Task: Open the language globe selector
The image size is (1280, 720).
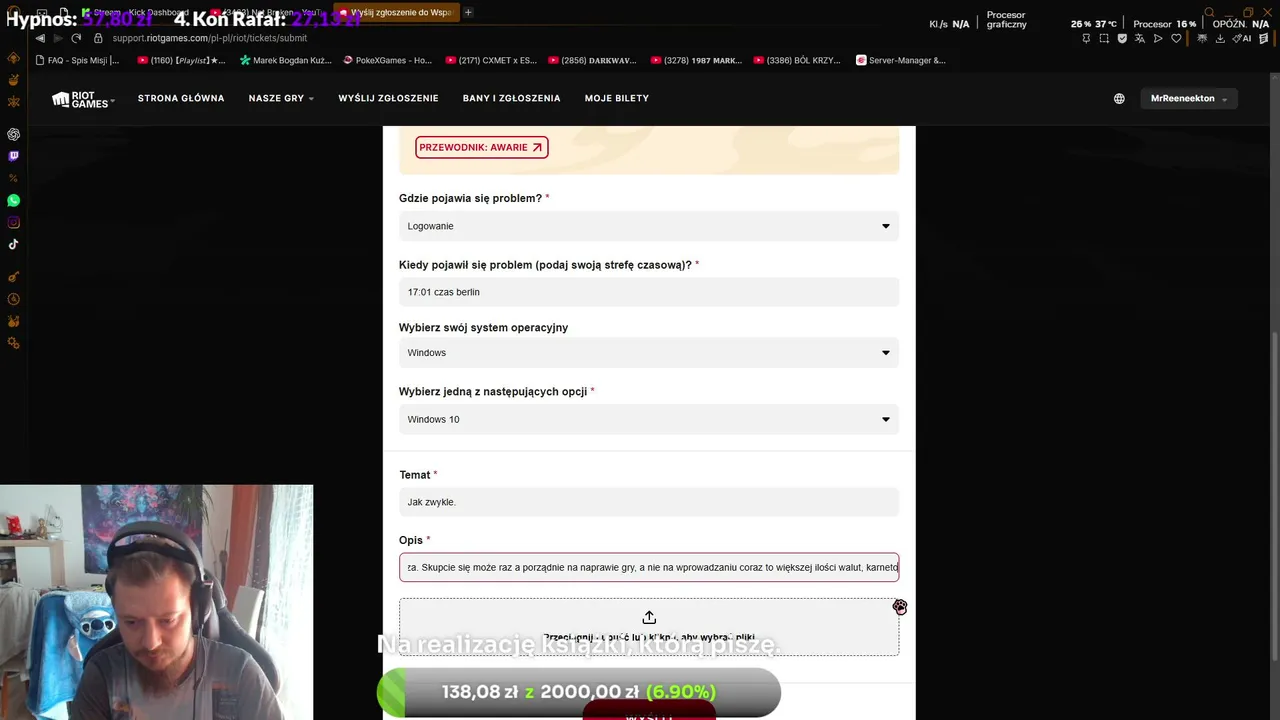Action: pos(1119,99)
